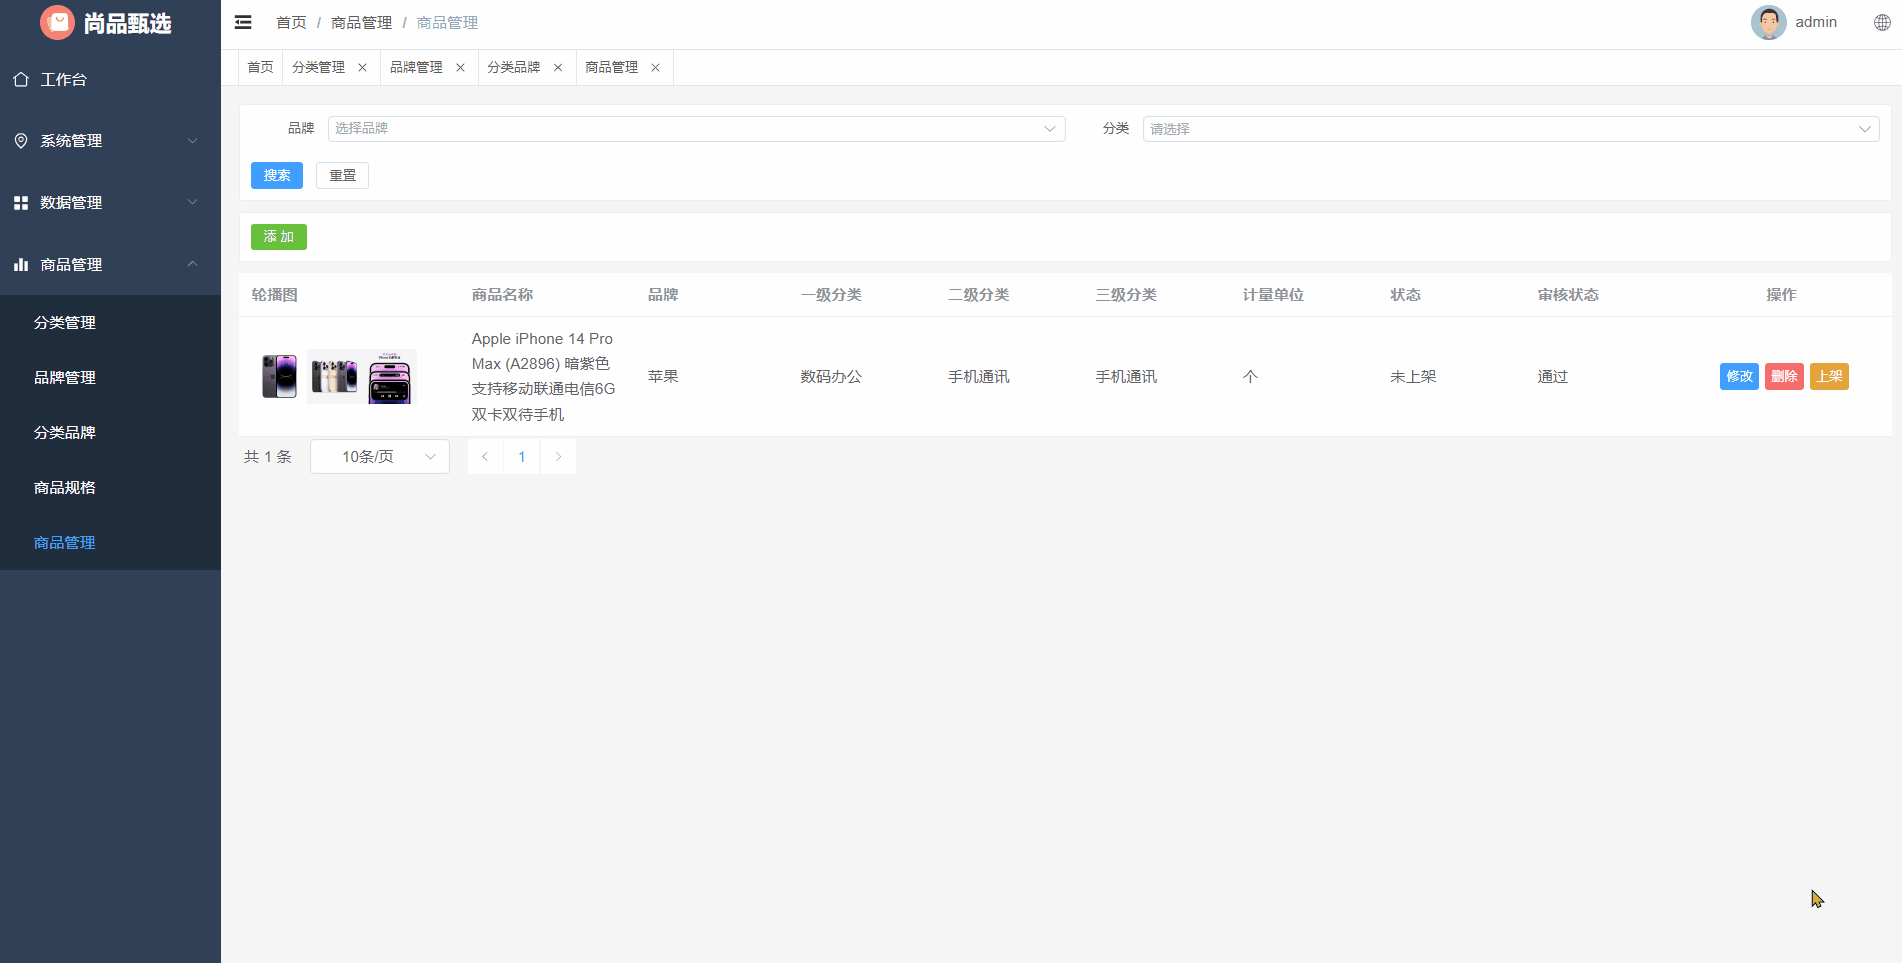Click the 数据管理 grid icon

[x=21, y=202]
